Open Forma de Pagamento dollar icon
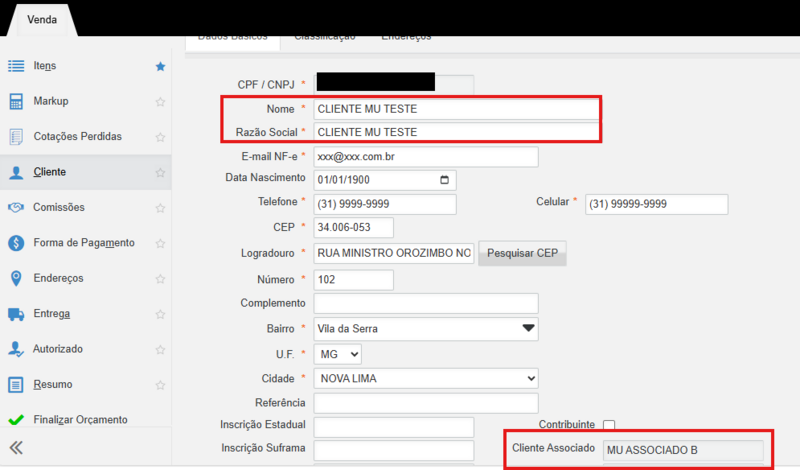 pyautogui.click(x=16, y=243)
